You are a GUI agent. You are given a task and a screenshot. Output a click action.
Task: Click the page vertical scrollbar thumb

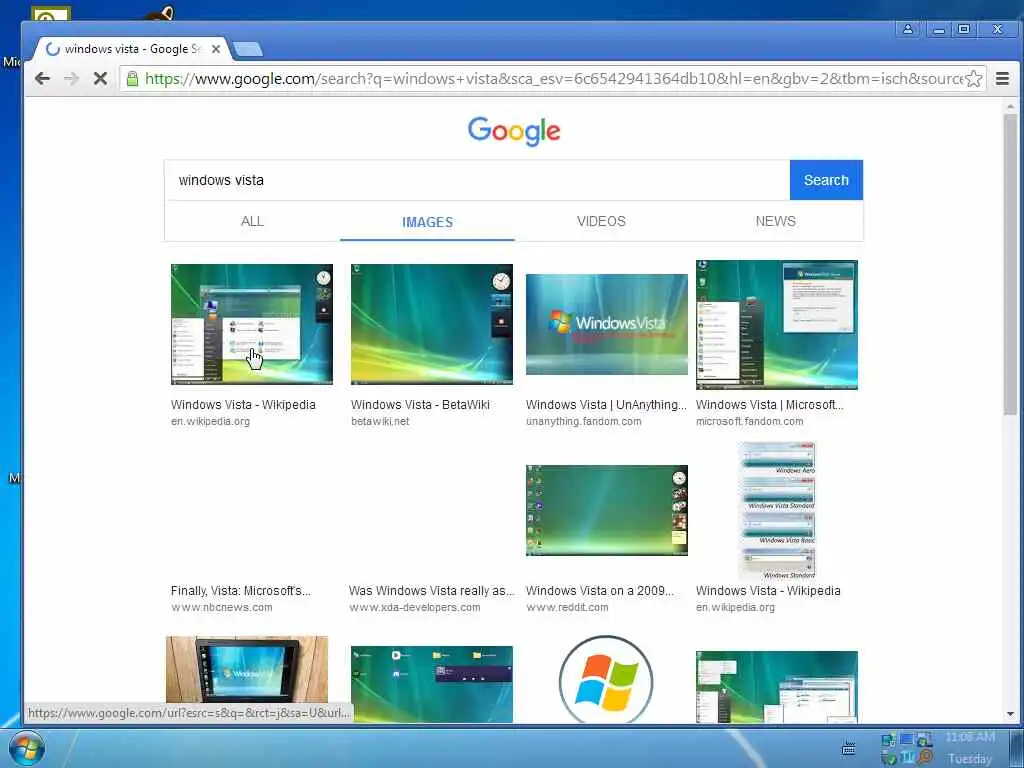tap(1010, 264)
